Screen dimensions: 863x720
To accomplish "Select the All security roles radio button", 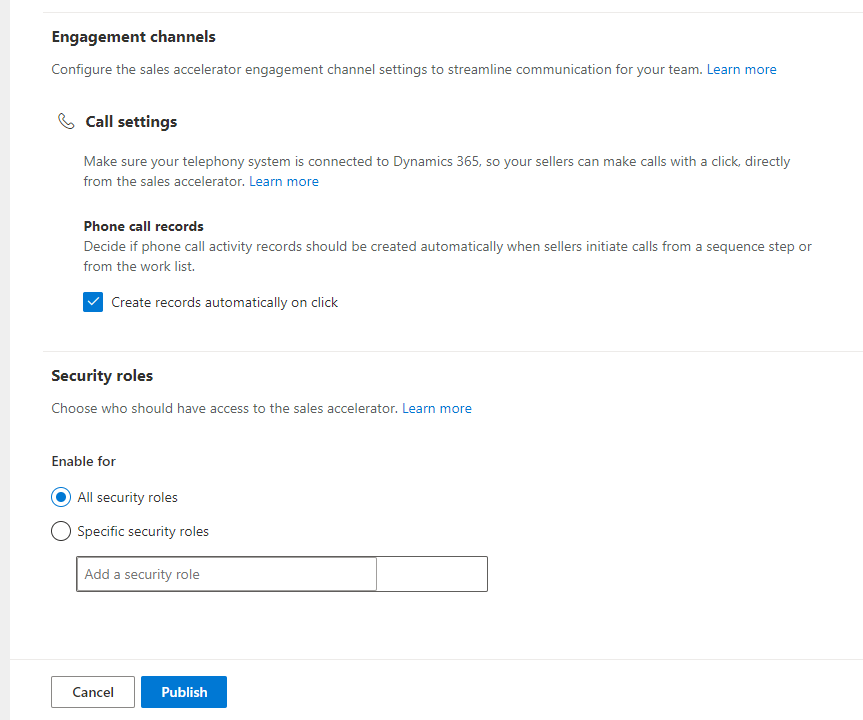I will click(61, 497).
